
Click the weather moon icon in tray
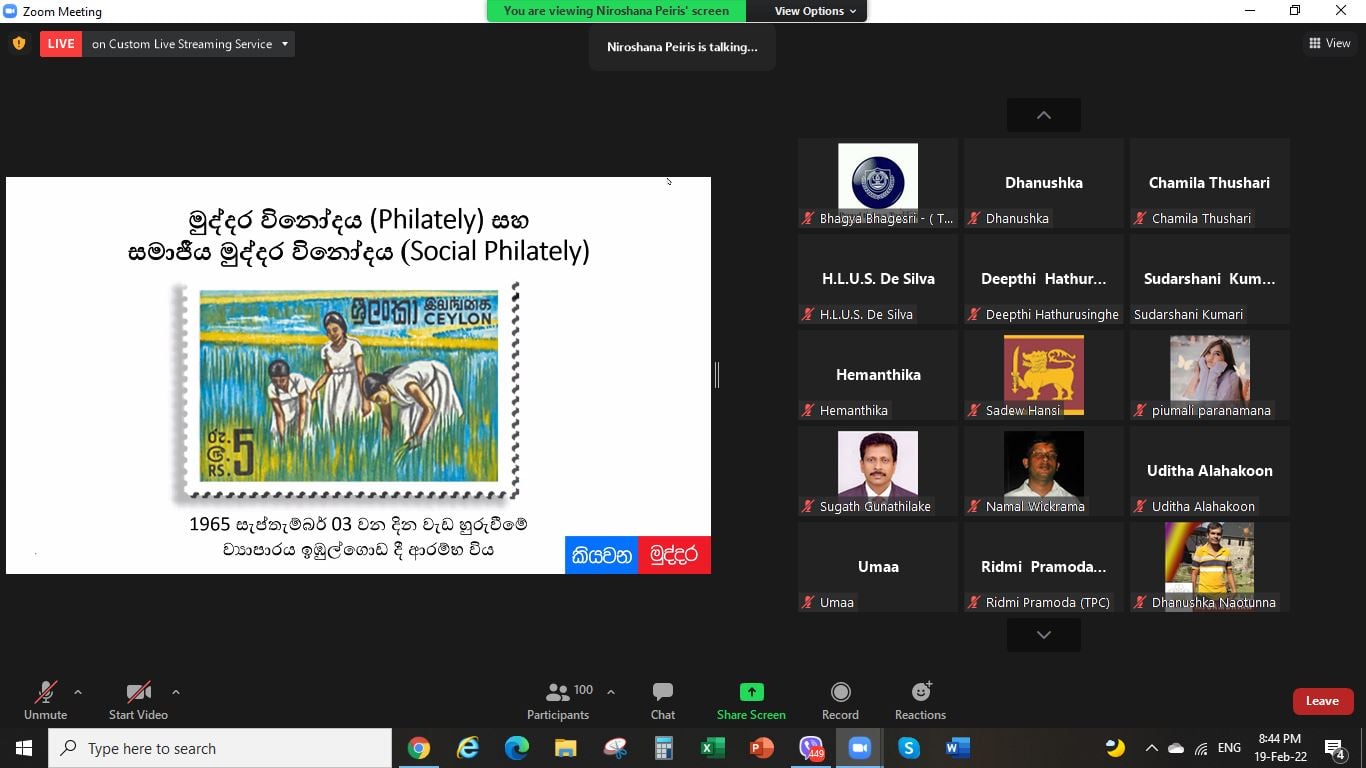tap(1115, 748)
